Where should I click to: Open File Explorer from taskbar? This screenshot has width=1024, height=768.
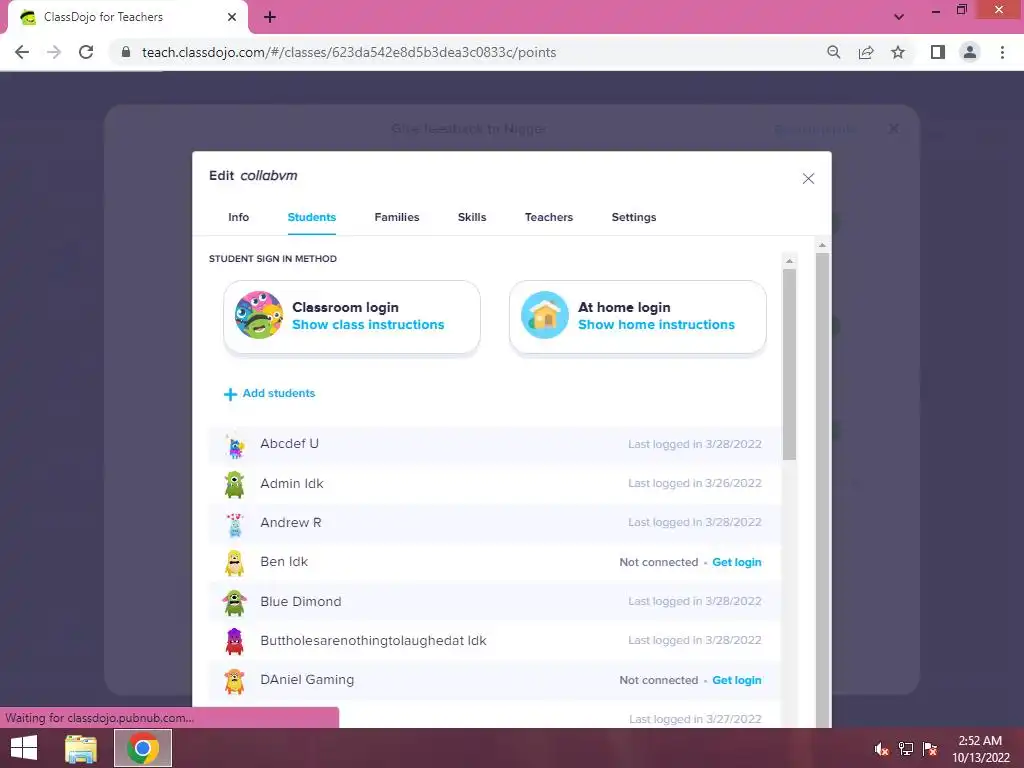click(81, 748)
